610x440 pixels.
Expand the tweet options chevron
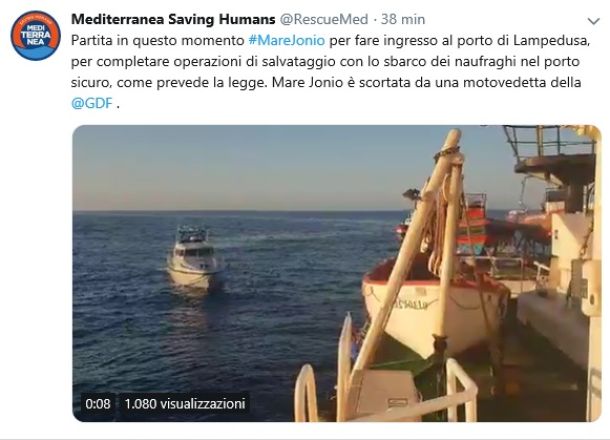click(x=593, y=21)
